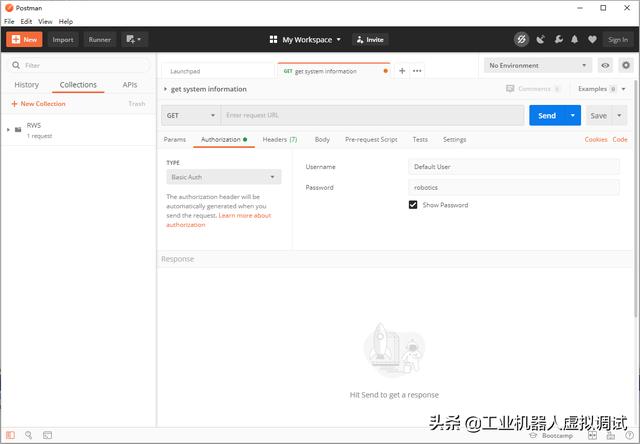Open the My Workspace switcher
This screenshot has height=444, width=640.
[305, 40]
